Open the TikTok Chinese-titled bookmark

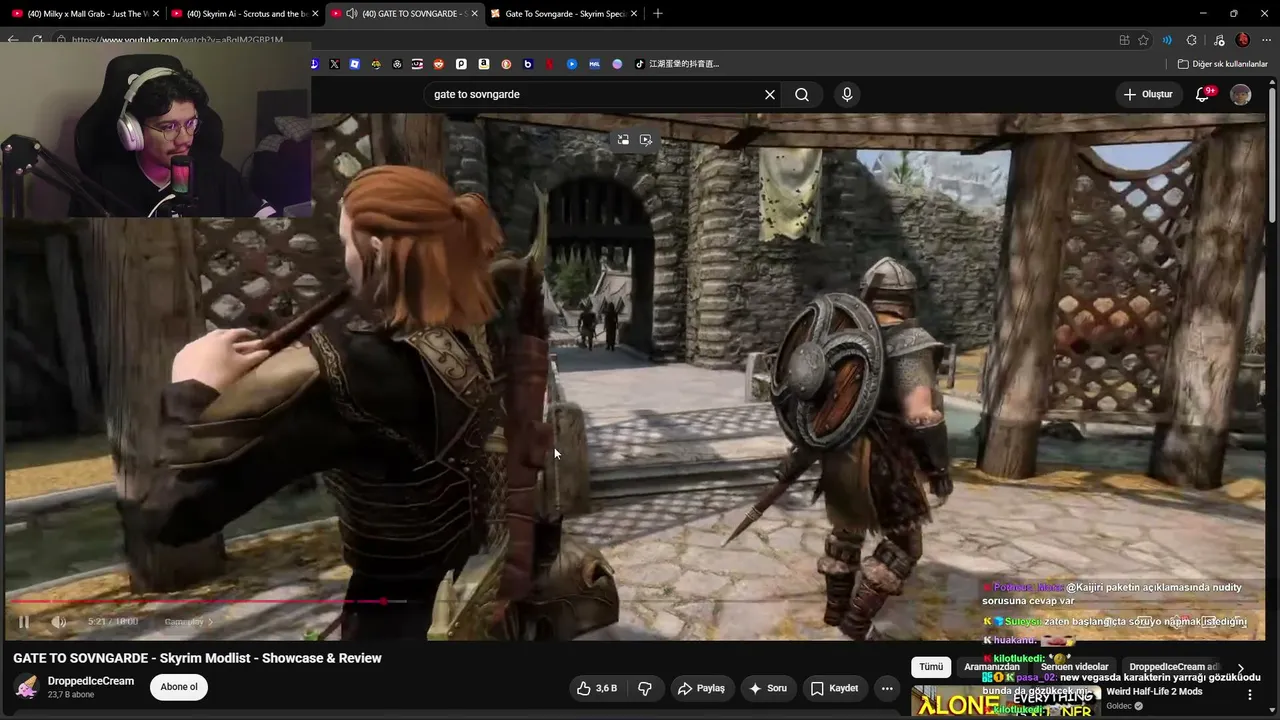[x=677, y=64]
